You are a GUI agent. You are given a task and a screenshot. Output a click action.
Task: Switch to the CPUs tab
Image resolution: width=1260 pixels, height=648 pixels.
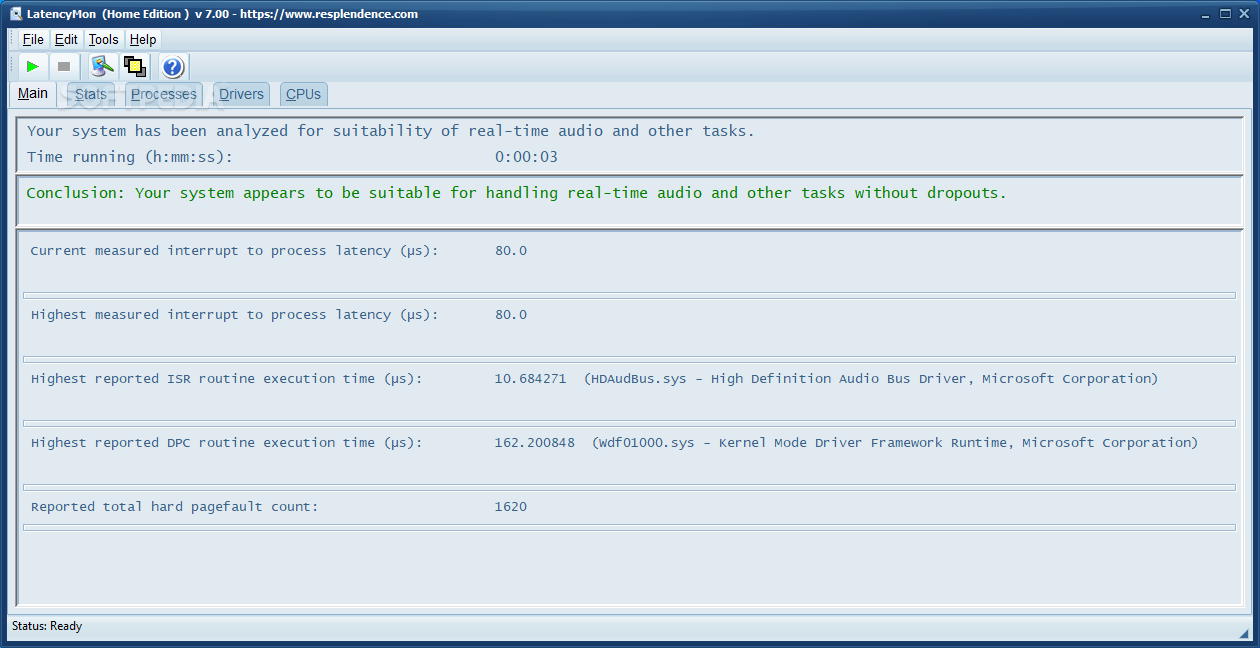point(303,94)
